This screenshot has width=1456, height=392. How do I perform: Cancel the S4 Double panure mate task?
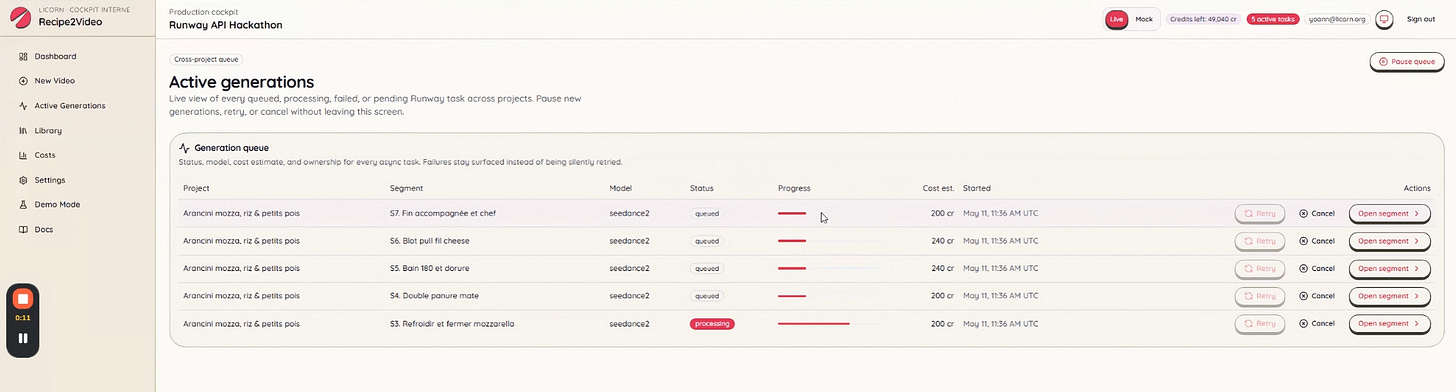(x=1317, y=296)
